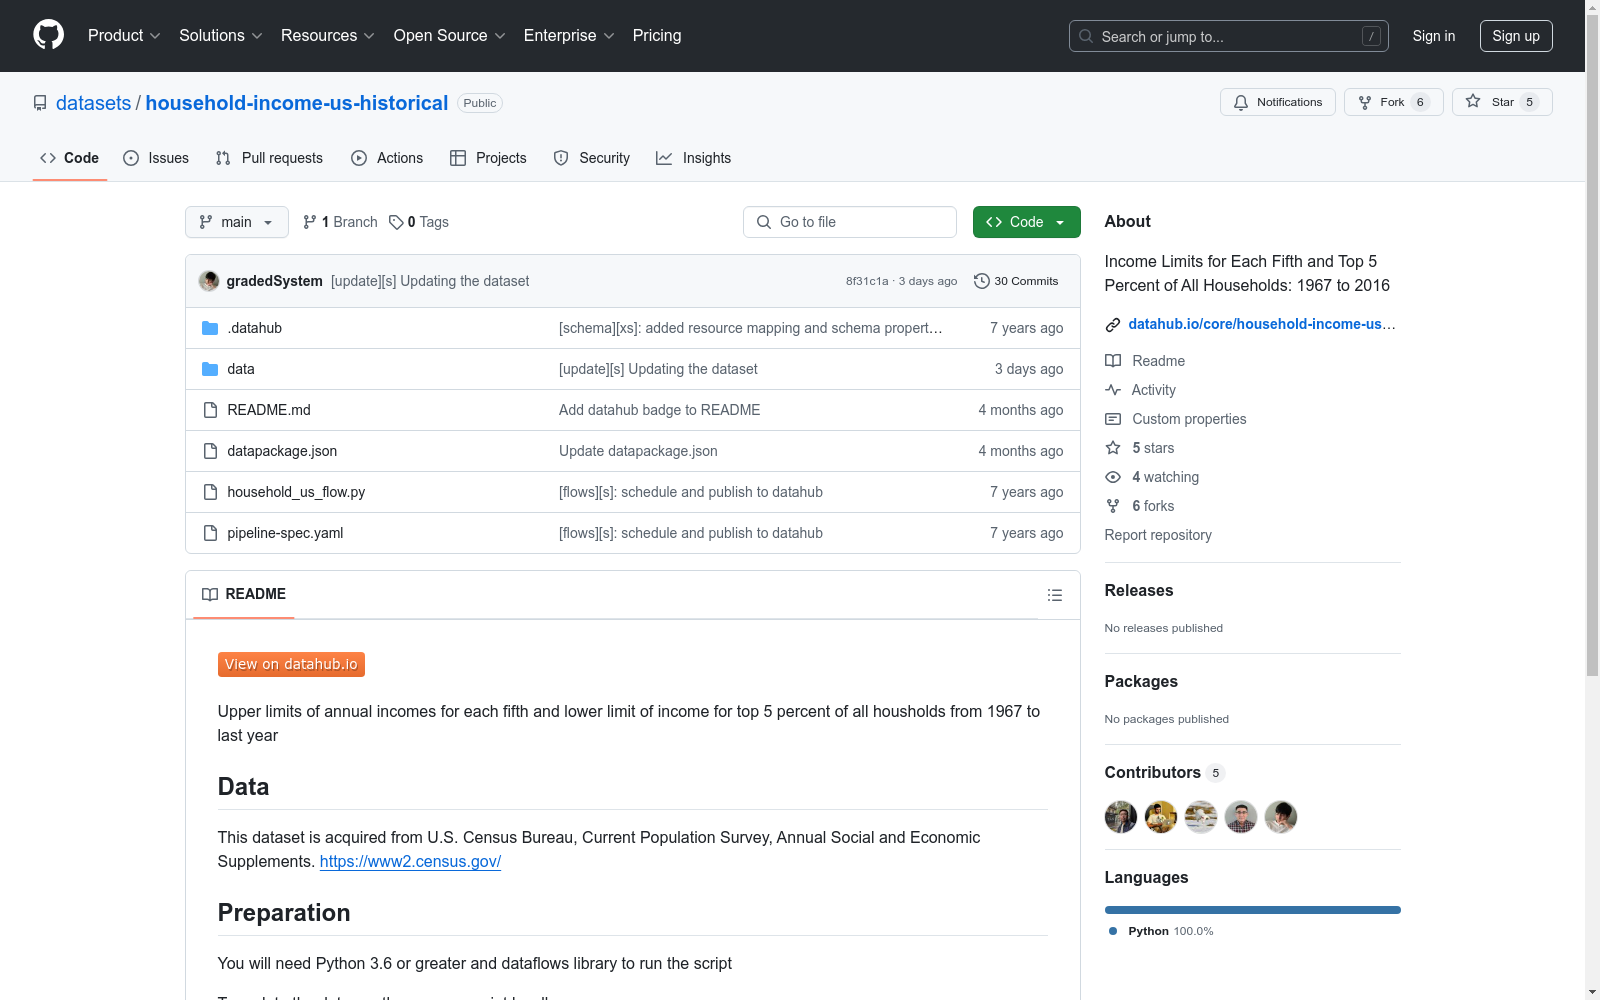Click the repository icon before datasets
The image size is (1600, 1000).
click(40, 103)
